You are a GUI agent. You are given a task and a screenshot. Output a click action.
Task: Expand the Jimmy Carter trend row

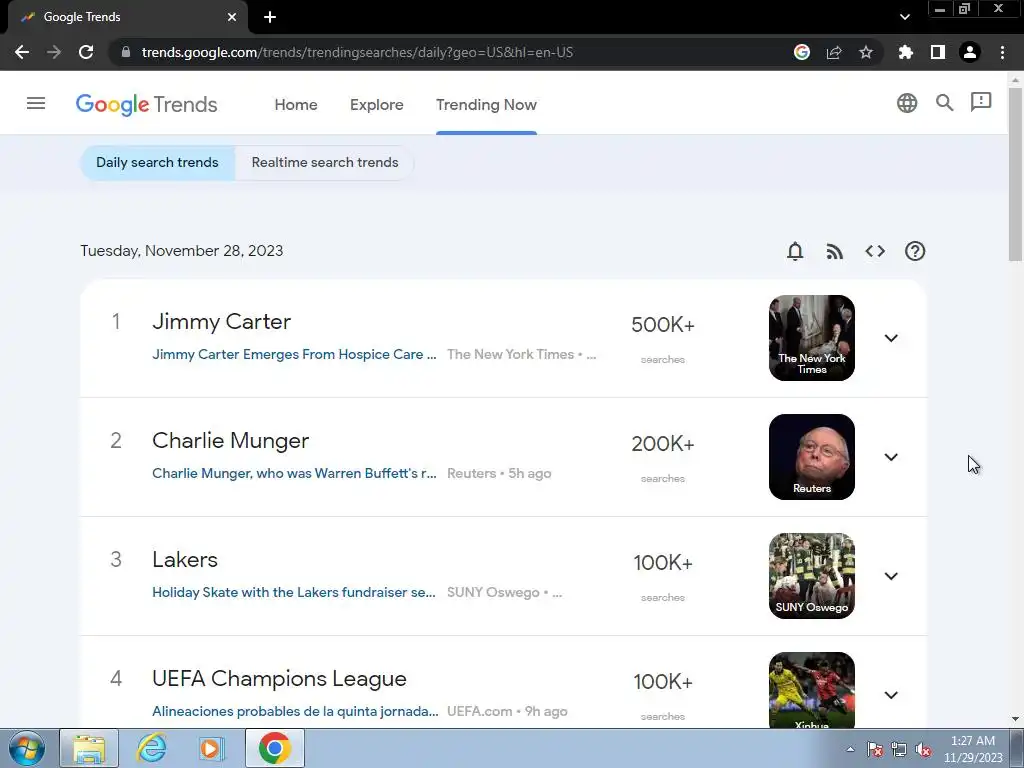coord(891,338)
